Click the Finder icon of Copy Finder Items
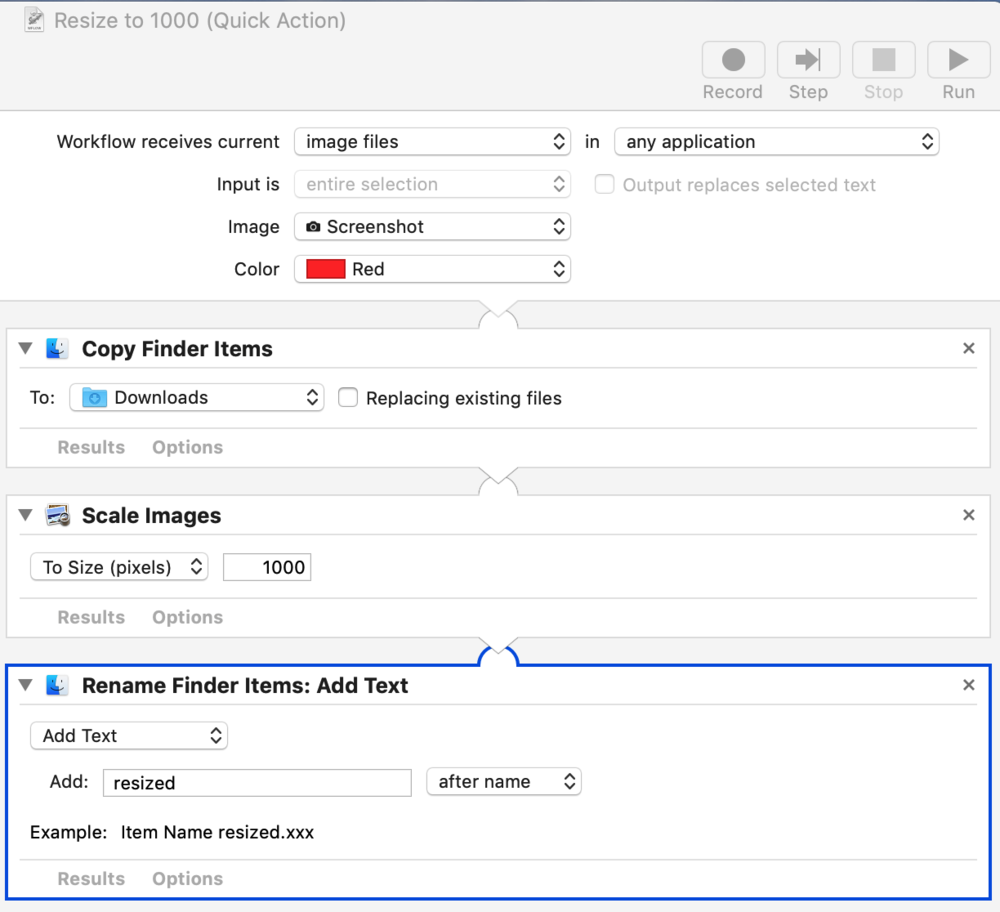Screen dimensions: 1000x912 tap(57, 349)
